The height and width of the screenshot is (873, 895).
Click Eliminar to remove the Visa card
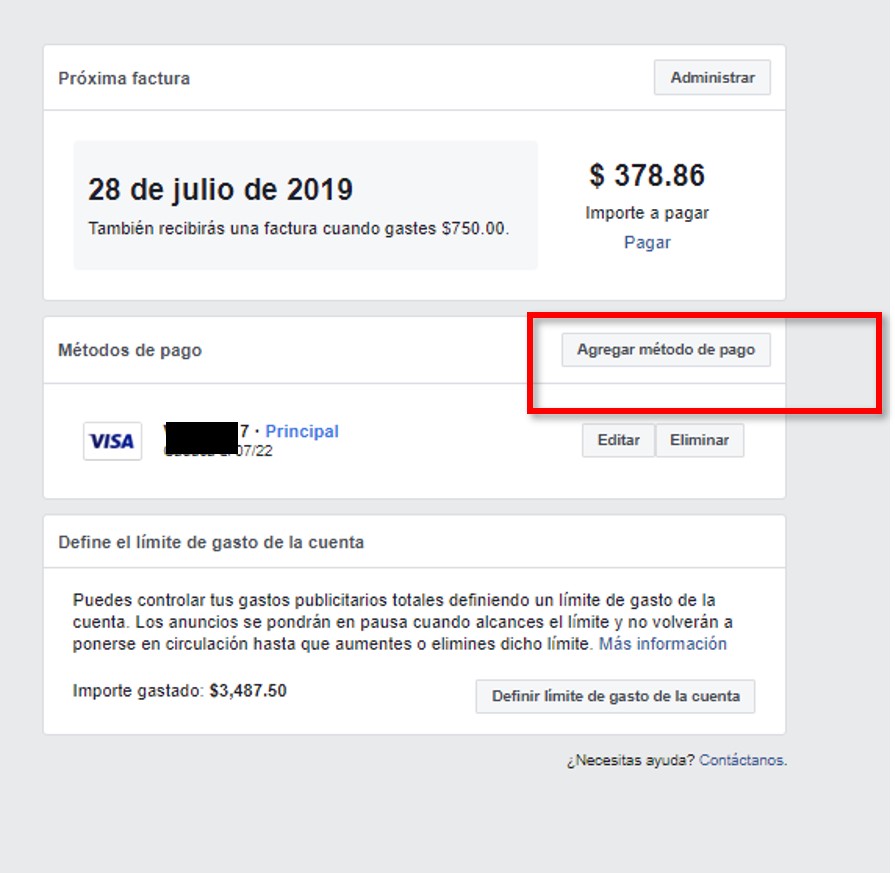point(699,440)
